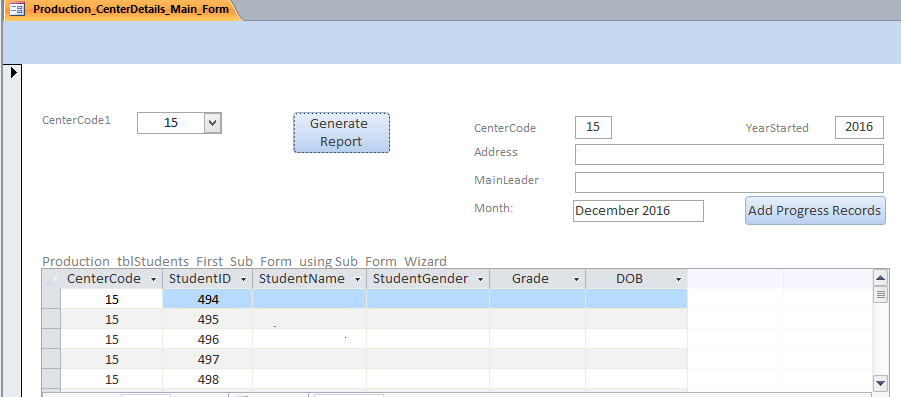Image resolution: width=901 pixels, height=397 pixels.
Task: Click into the Address text field
Action: point(729,155)
